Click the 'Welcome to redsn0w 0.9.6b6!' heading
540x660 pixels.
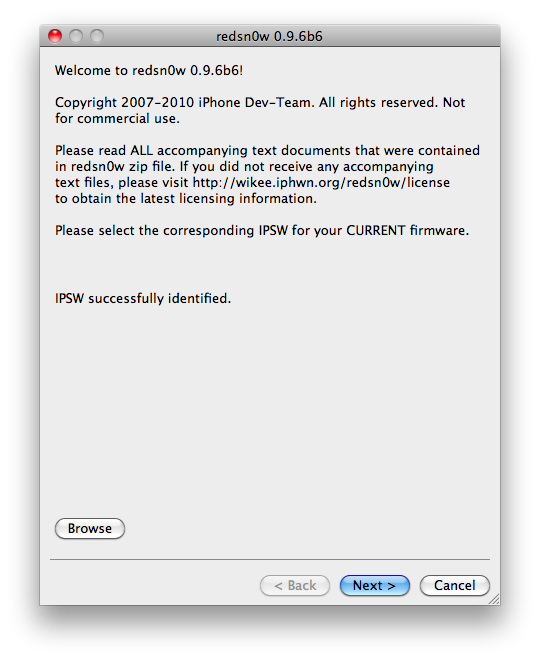[149, 70]
